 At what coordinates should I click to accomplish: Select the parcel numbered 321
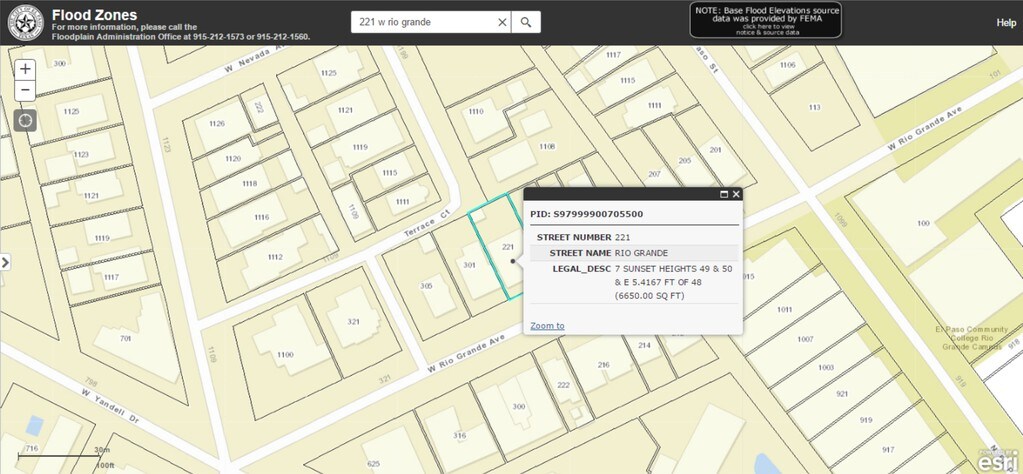click(352, 321)
